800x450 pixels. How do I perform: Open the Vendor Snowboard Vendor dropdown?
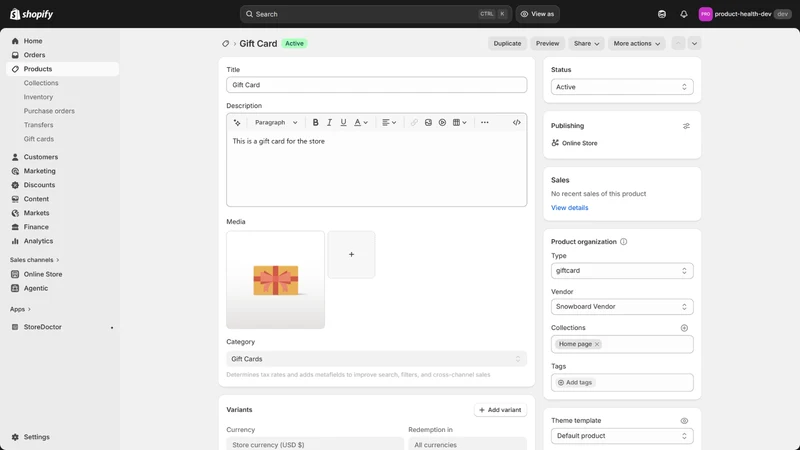tap(622, 307)
